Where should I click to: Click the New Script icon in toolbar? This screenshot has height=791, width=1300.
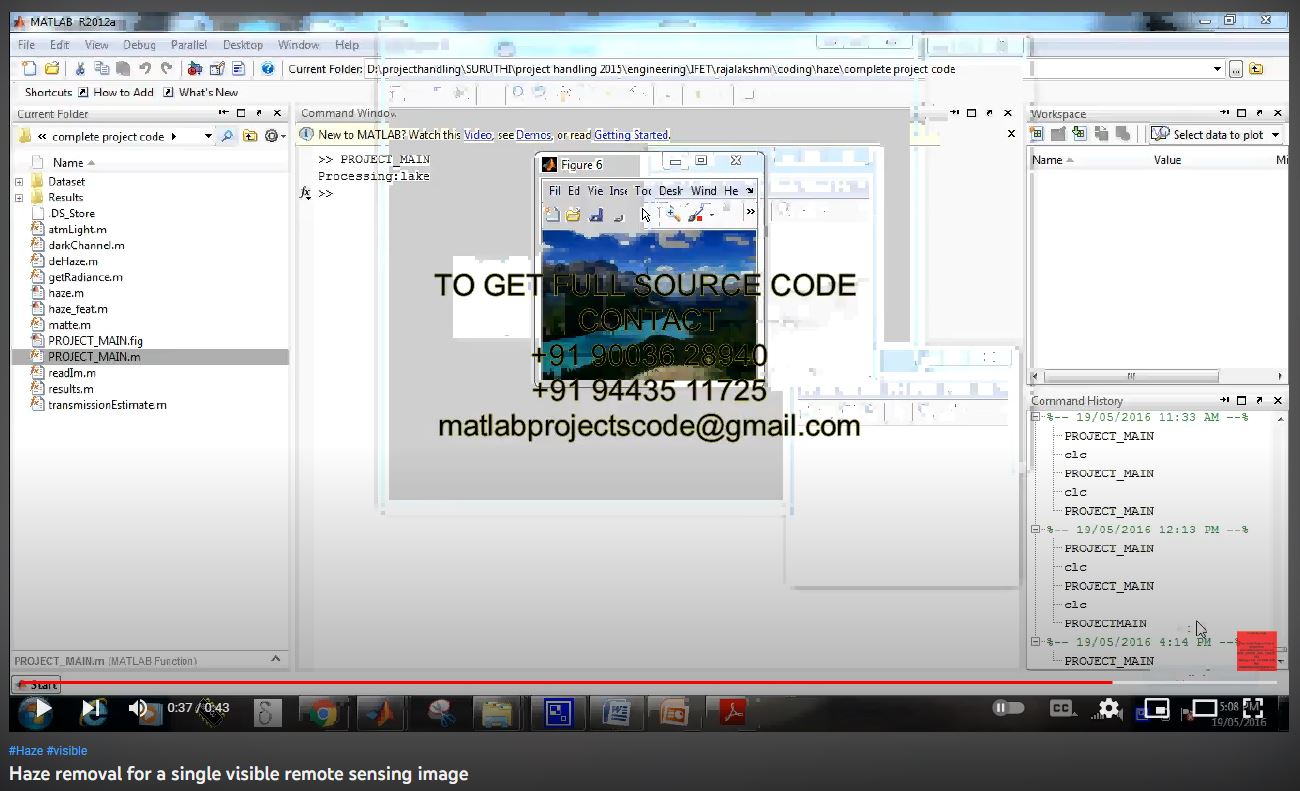pyautogui.click(x=29, y=69)
